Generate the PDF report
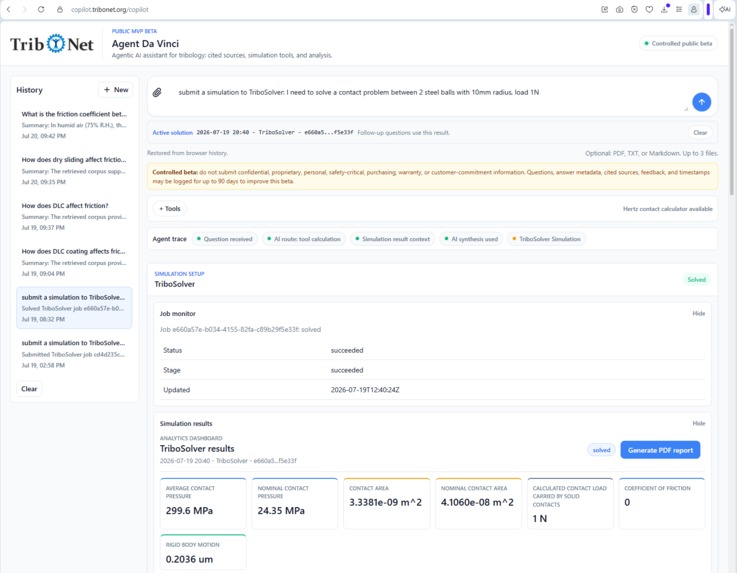This screenshot has width=737, height=573. click(660, 450)
